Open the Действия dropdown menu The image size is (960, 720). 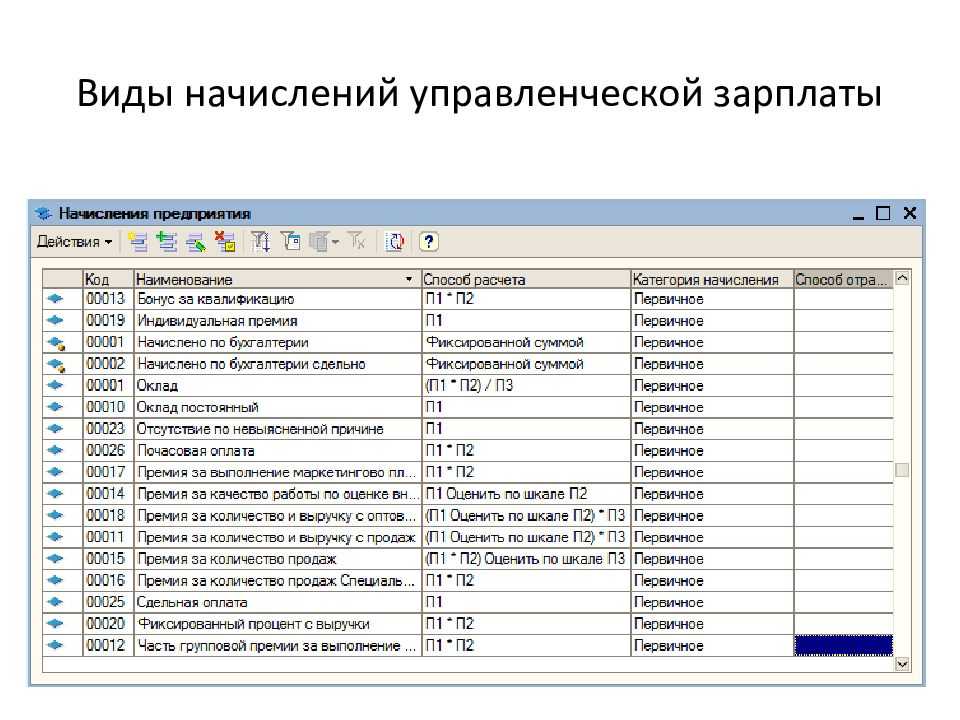point(75,242)
